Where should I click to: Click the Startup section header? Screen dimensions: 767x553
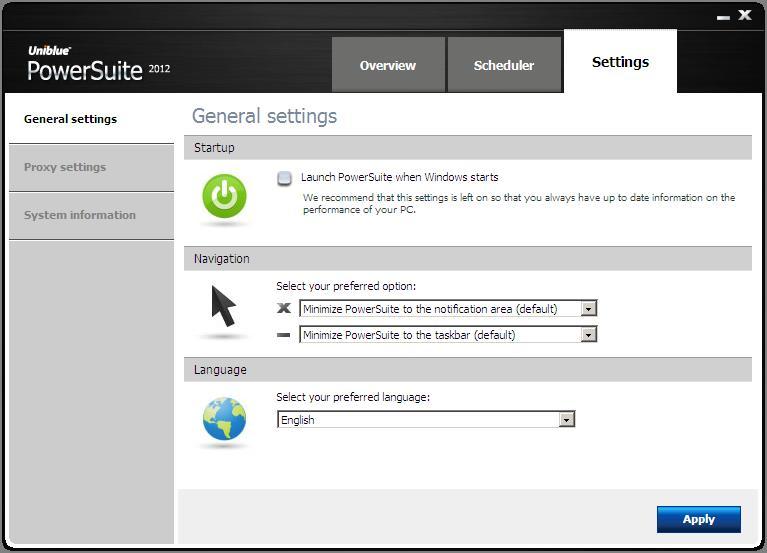[x=468, y=148]
